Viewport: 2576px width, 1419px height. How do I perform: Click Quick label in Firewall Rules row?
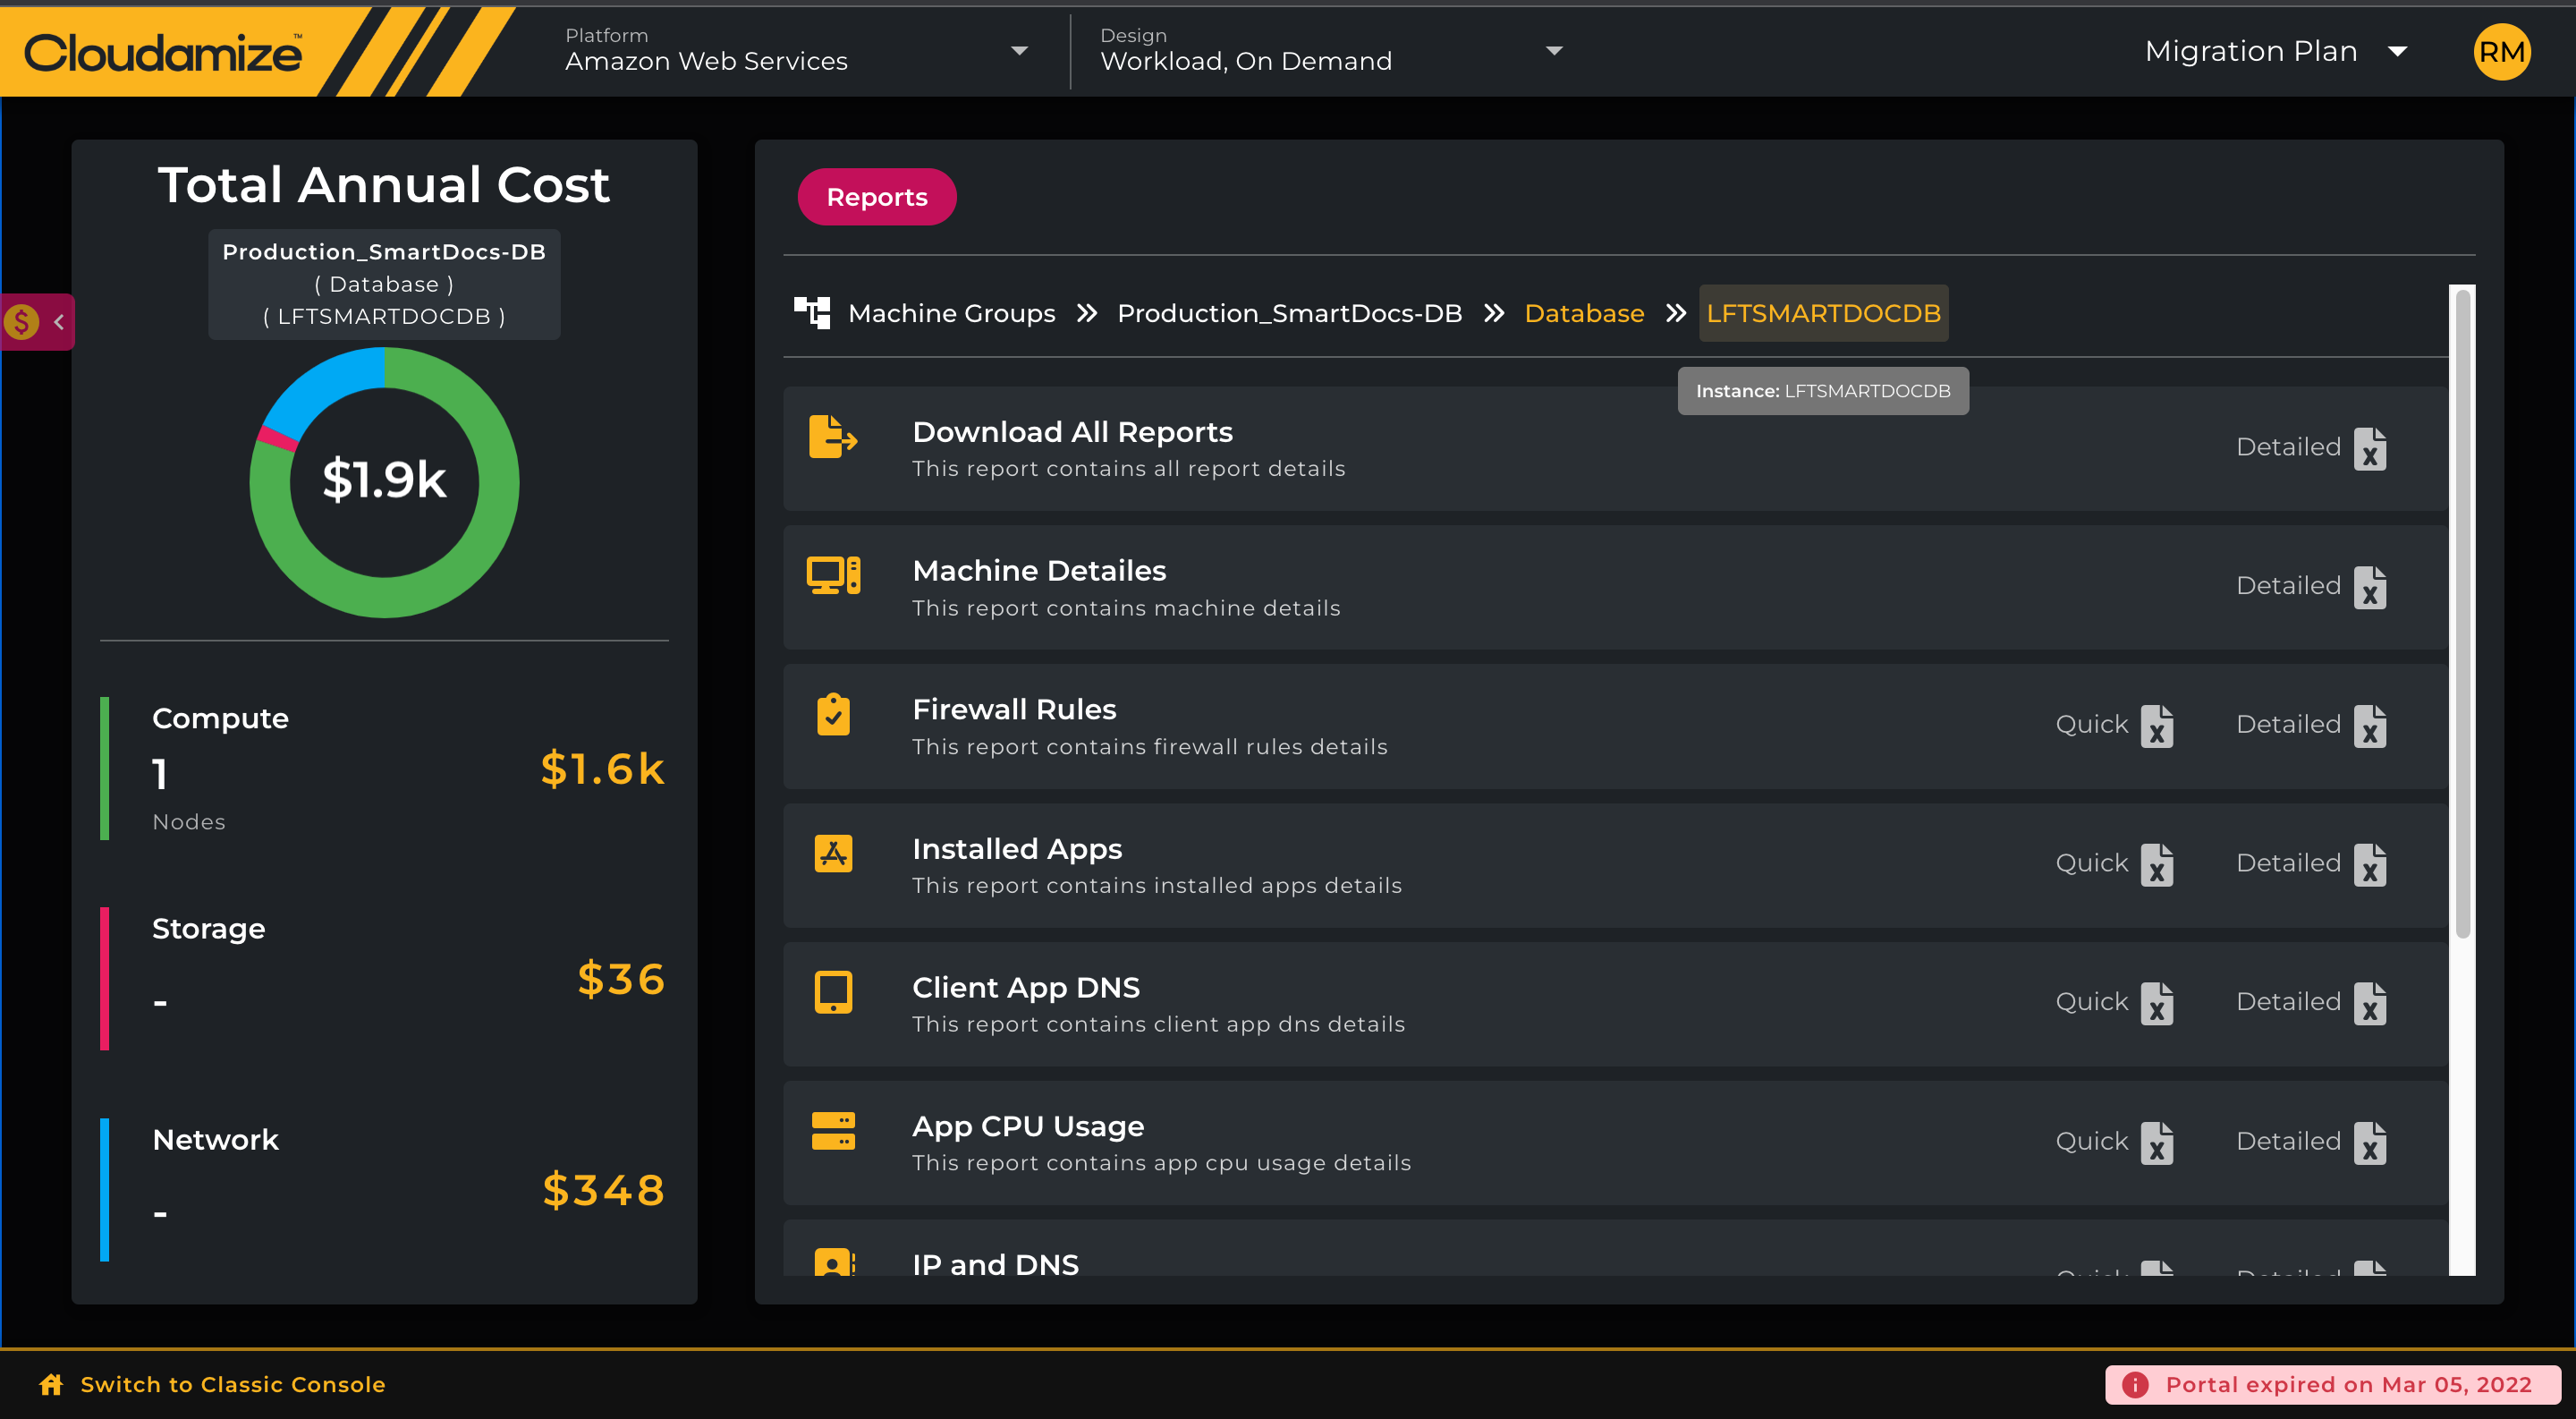pyautogui.click(x=2091, y=724)
